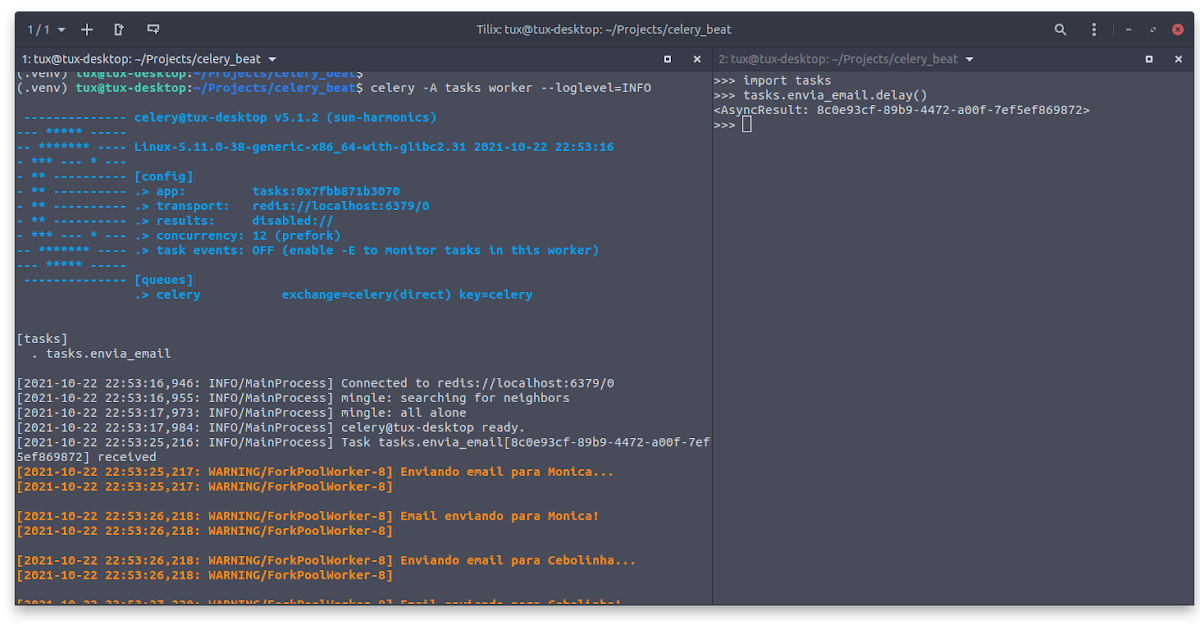Viewport: 1200px width, 630px height.
Task: Click the 'tasks.envia_email.delay()' line
Action: click(835, 96)
